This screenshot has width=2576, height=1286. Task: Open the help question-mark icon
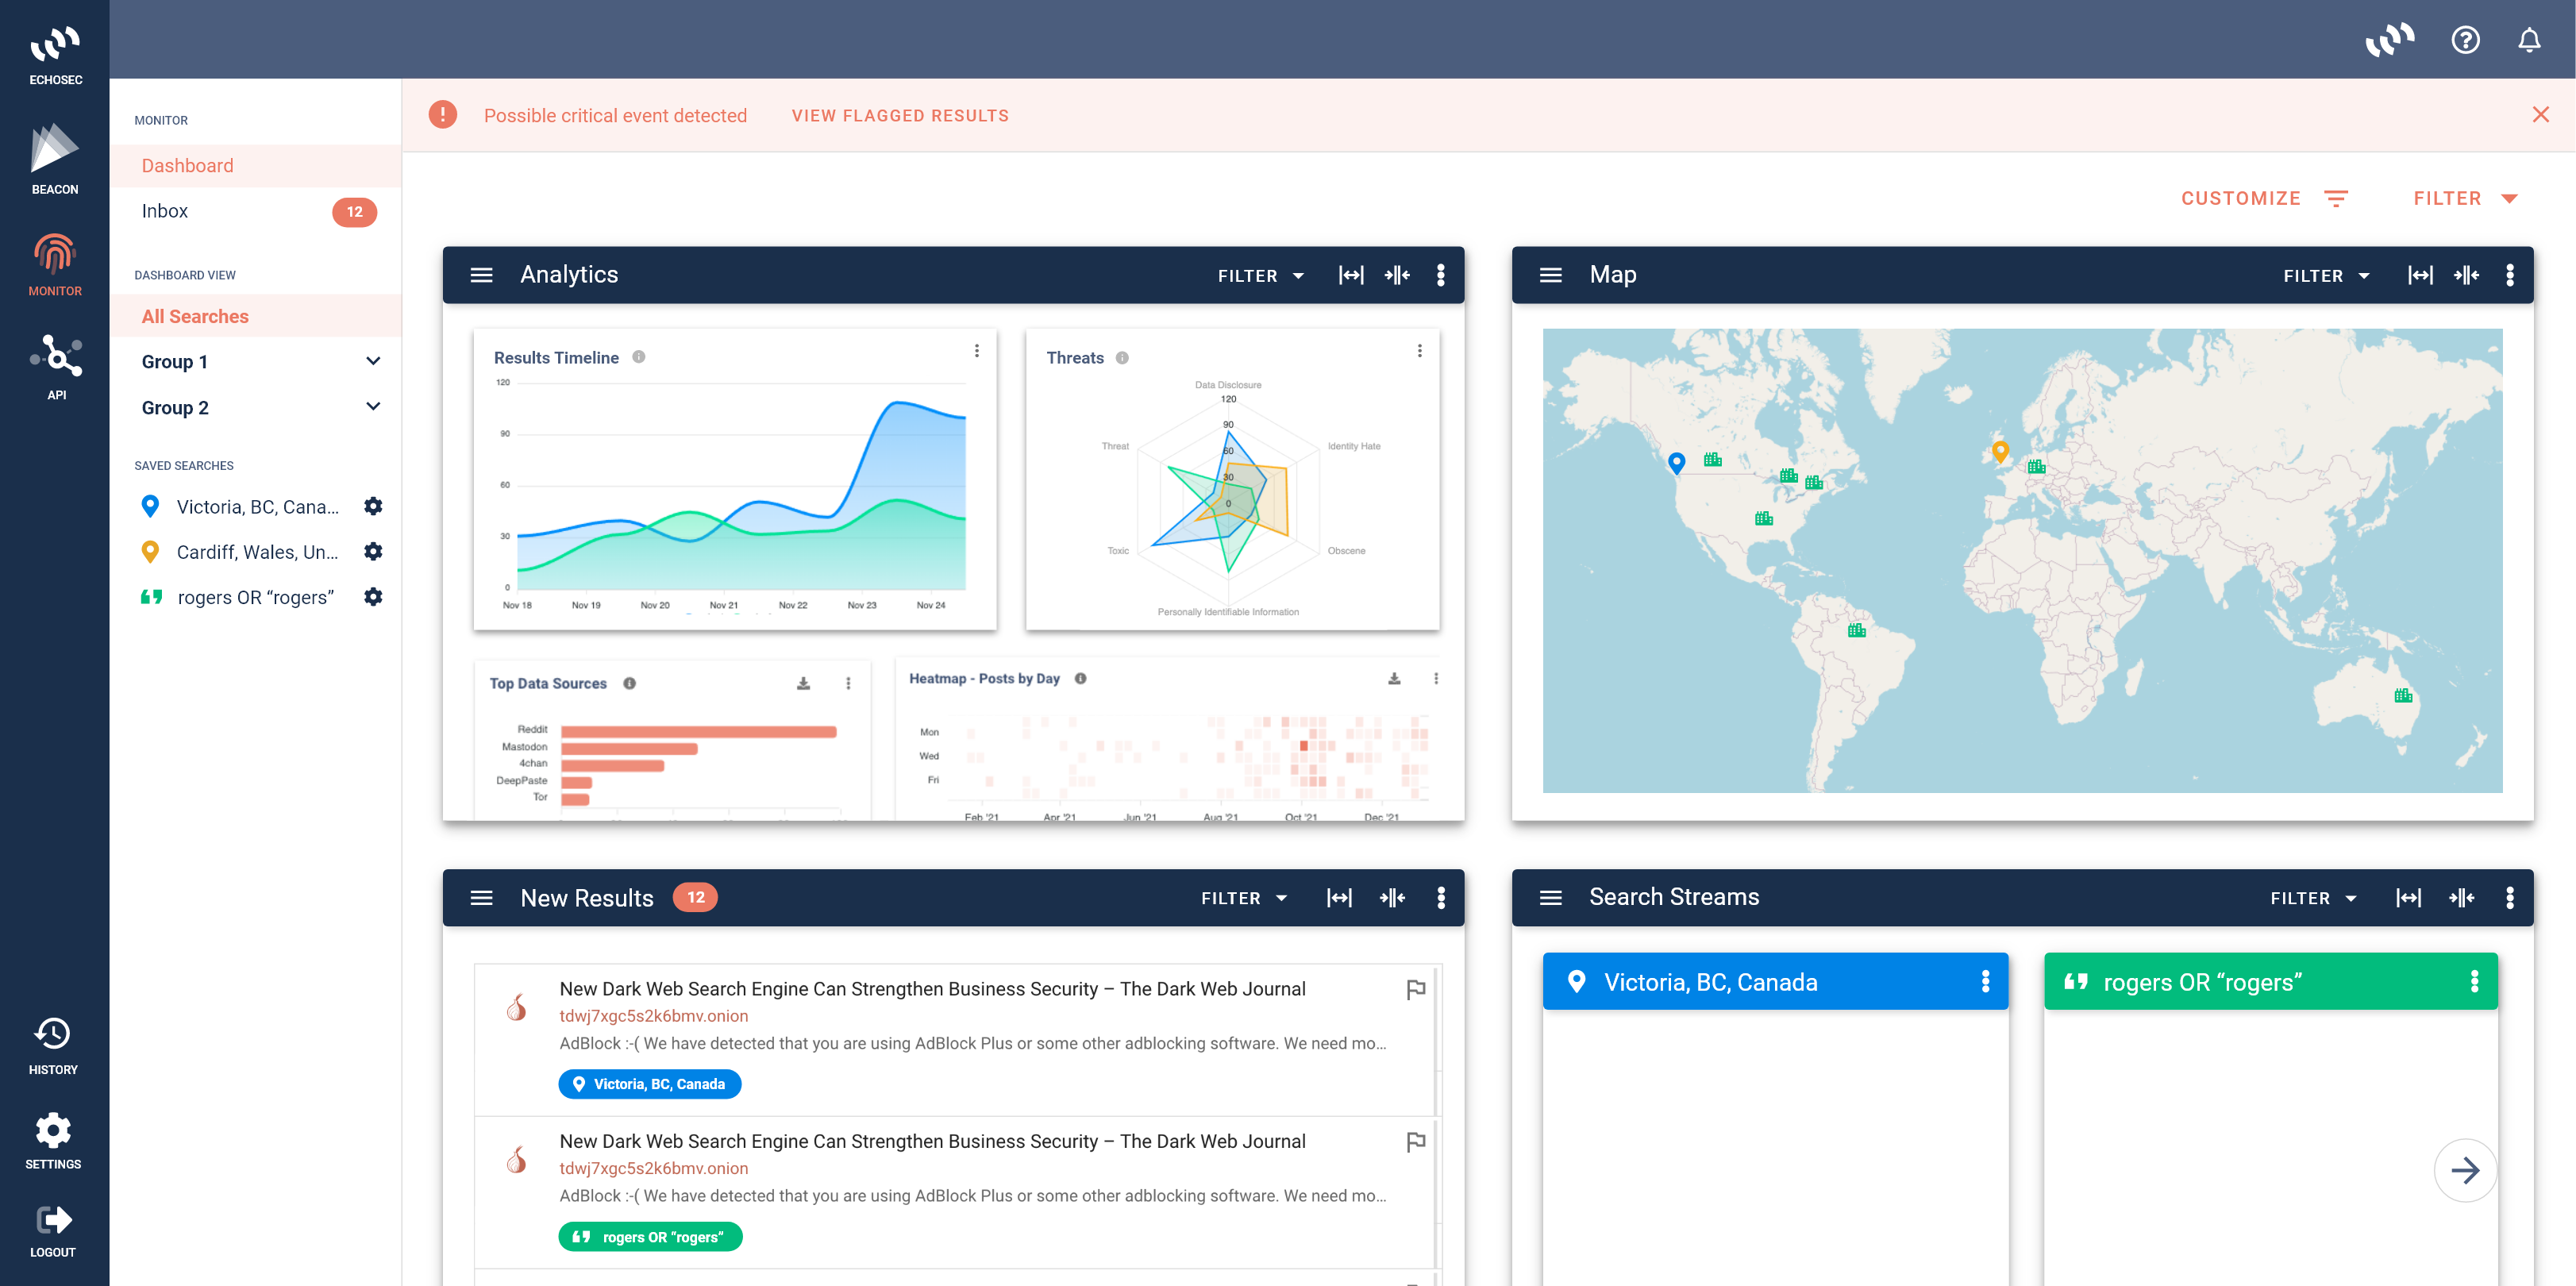(x=2465, y=40)
